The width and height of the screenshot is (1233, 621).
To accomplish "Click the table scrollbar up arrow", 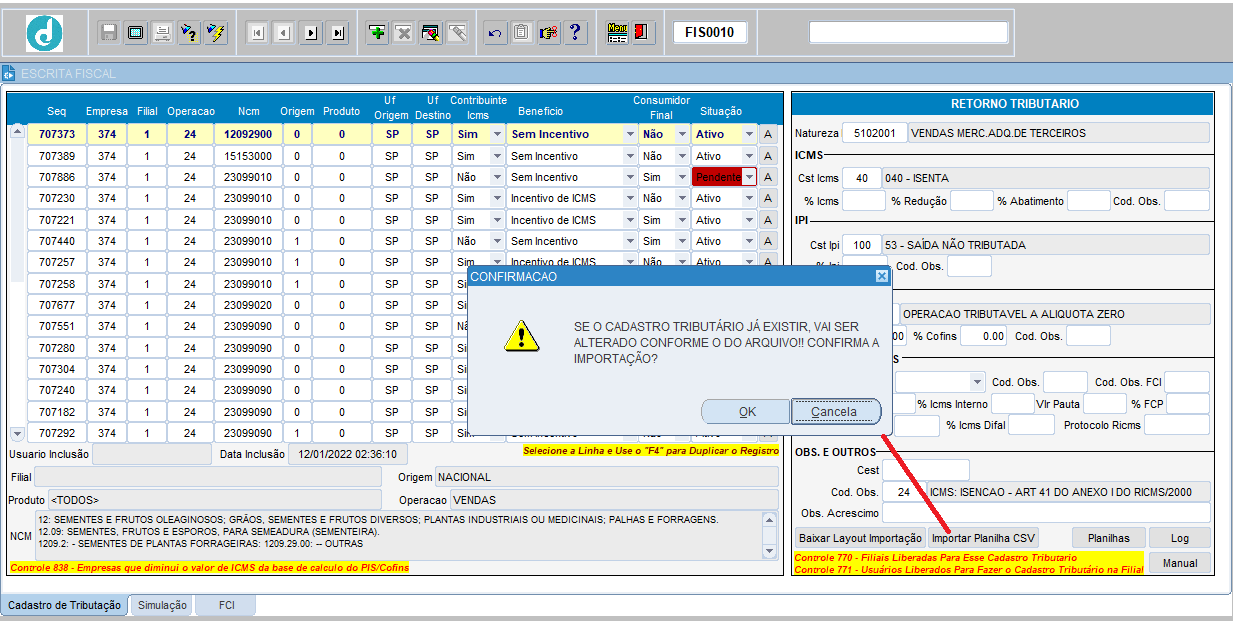I will click(x=17, y=131).
